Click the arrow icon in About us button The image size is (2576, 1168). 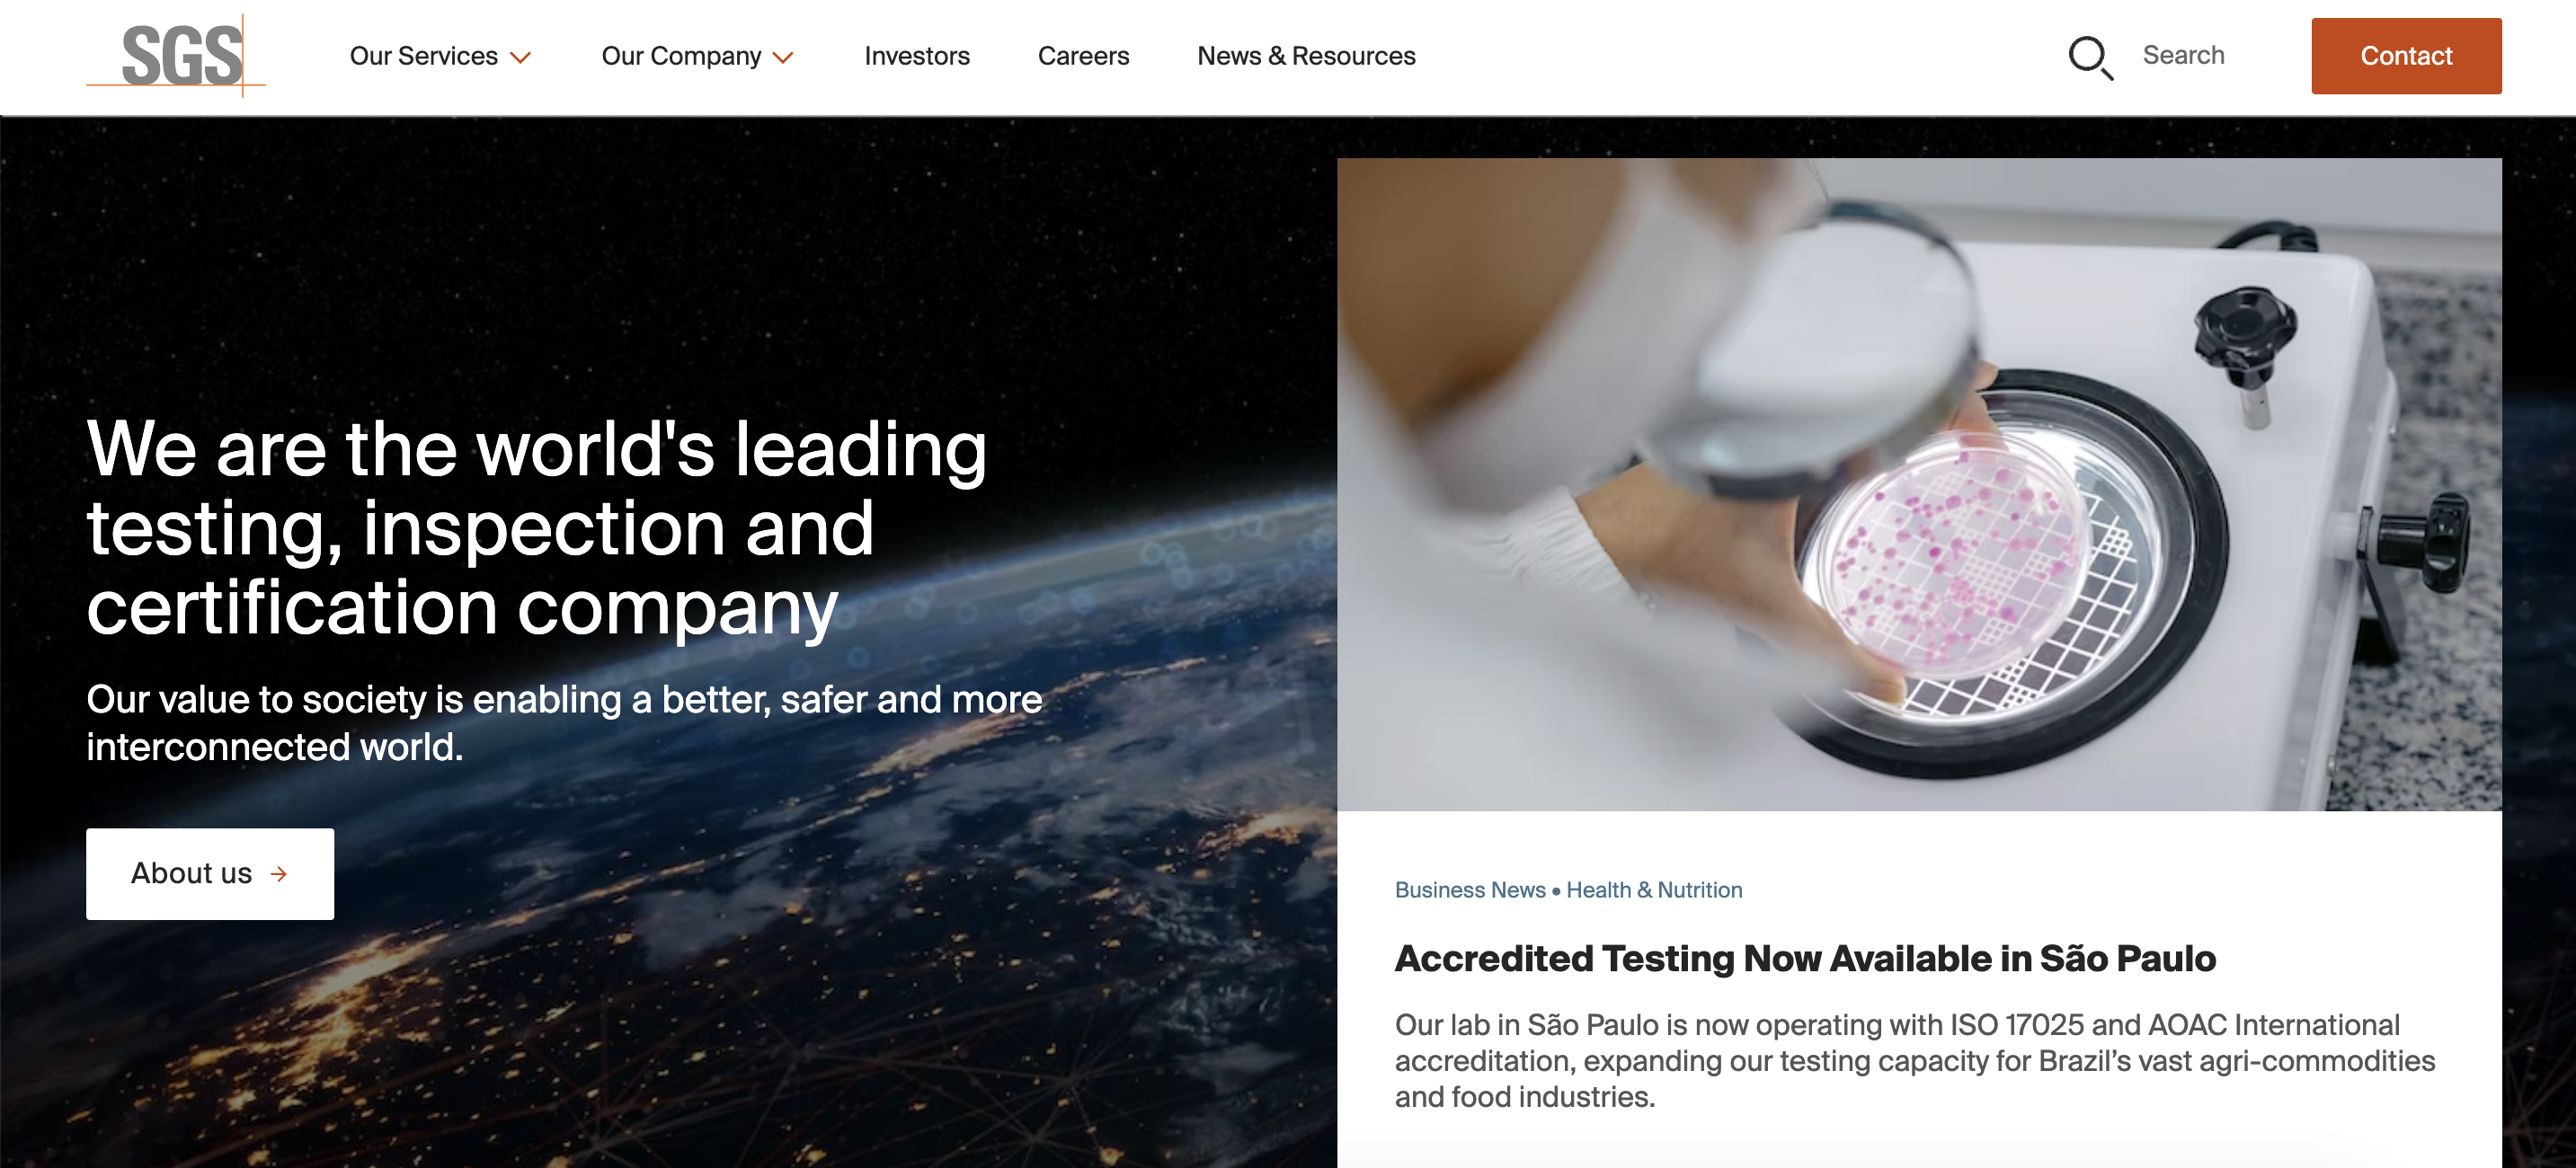click(279, 874)
